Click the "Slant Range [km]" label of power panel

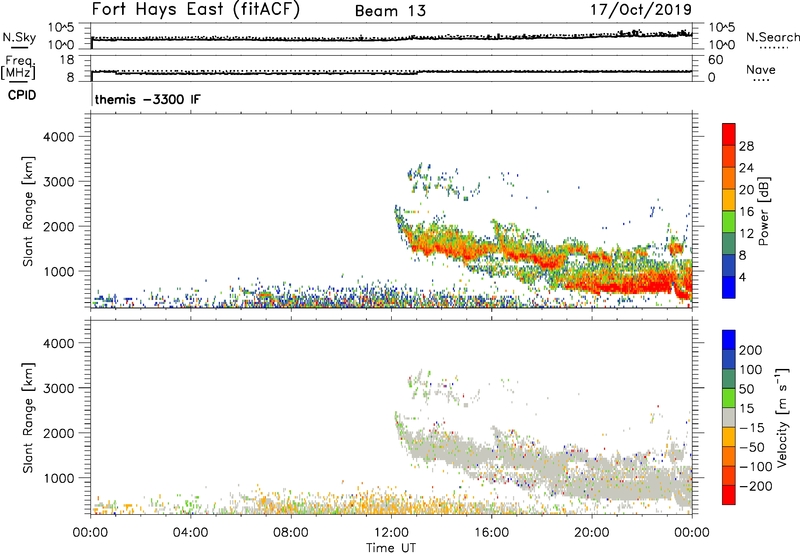pyautogui.click(x=29, y=211)
